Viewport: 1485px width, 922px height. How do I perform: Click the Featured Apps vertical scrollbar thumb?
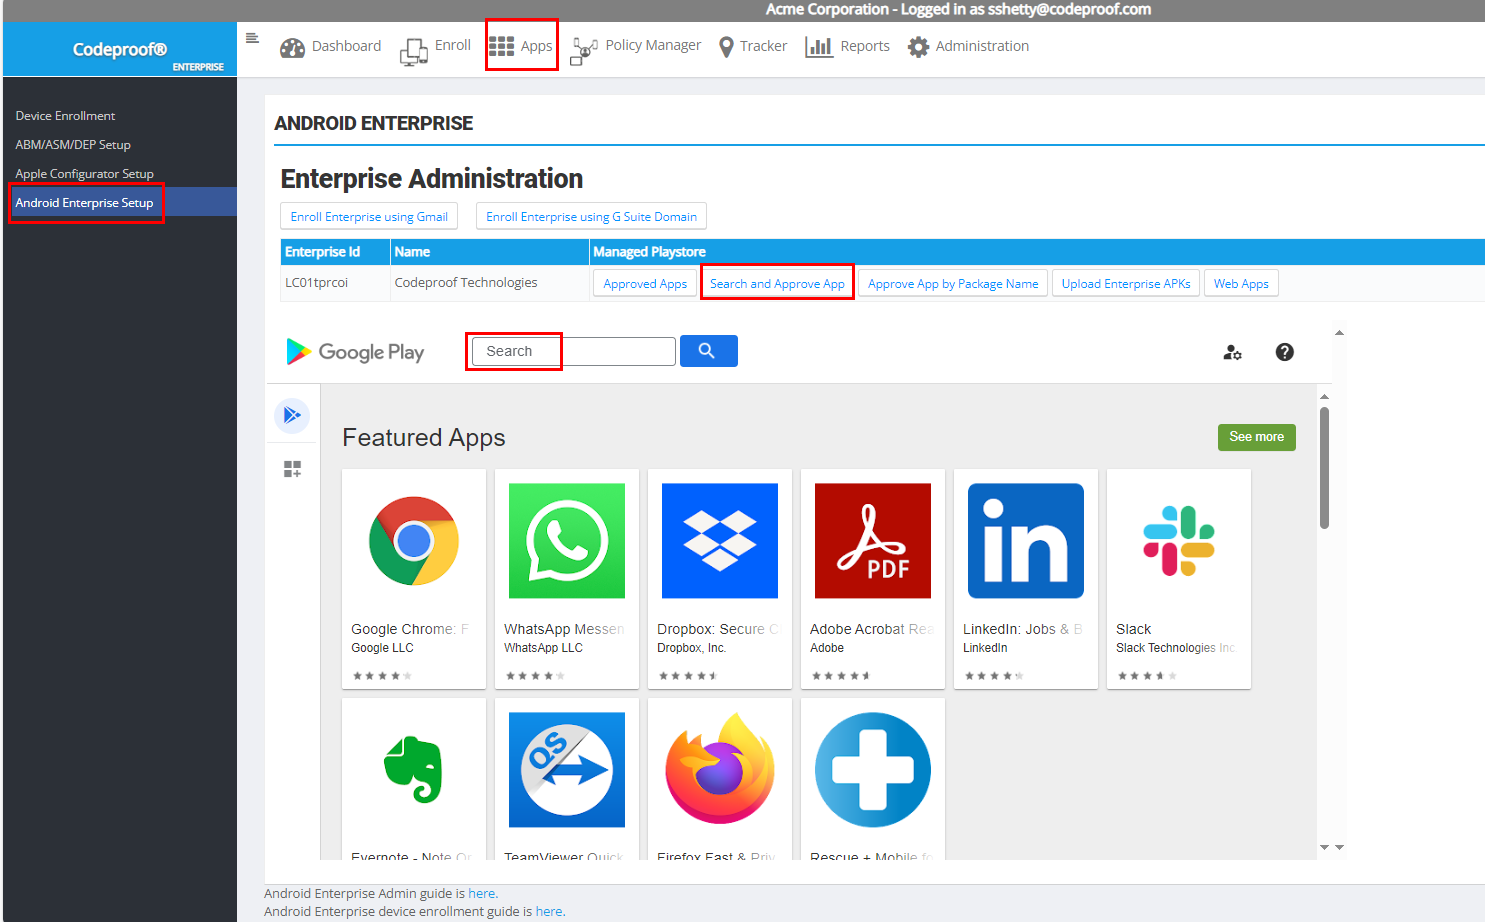(x=1324, y=467)
